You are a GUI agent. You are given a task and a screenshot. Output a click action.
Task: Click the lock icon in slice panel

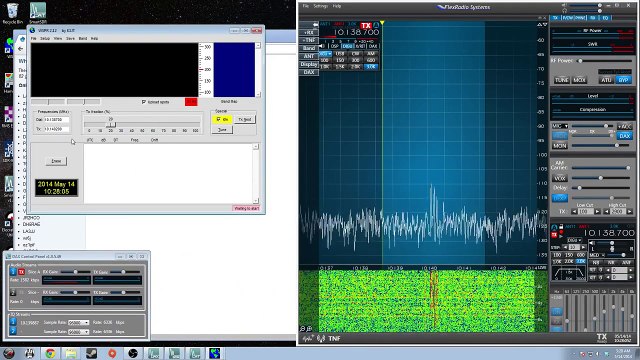click(561, 227)
